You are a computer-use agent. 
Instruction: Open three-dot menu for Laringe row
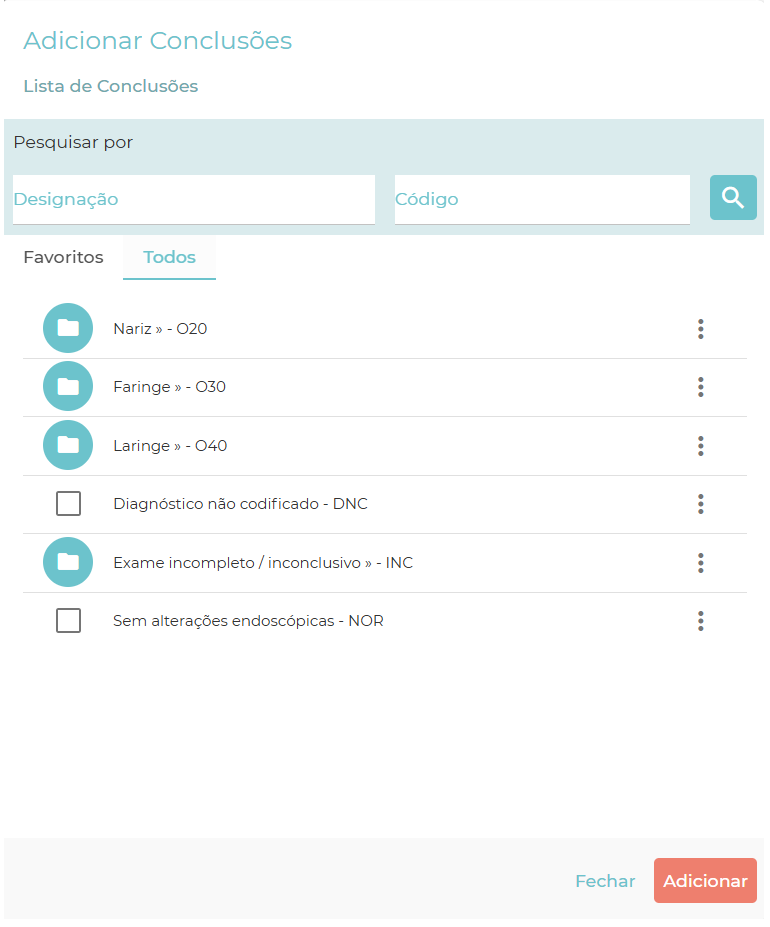pyautogui.click(x=701, y=446)
